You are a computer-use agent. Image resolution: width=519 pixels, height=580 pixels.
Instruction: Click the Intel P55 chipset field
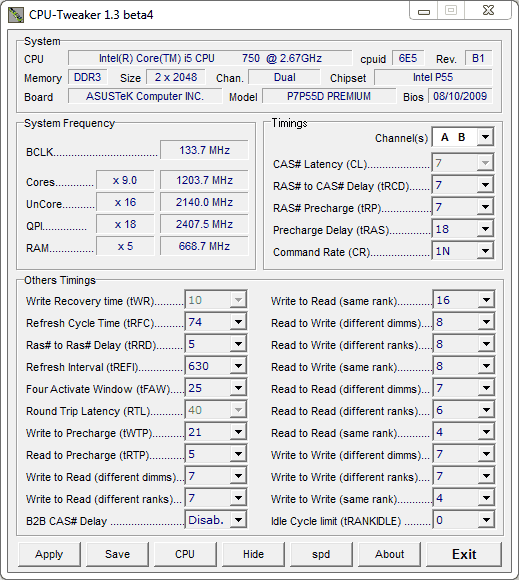tap(433, 77)
